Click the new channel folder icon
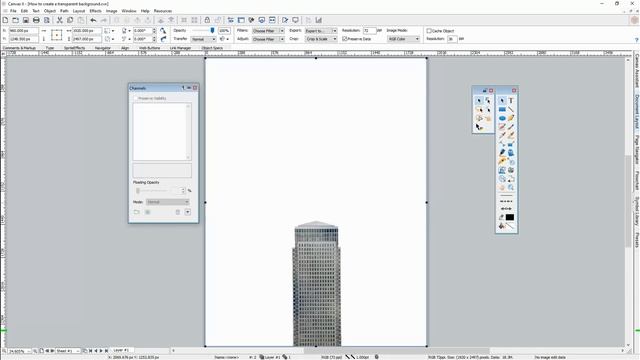The height and width of the screenshot is (360, 640). point(136,212)
